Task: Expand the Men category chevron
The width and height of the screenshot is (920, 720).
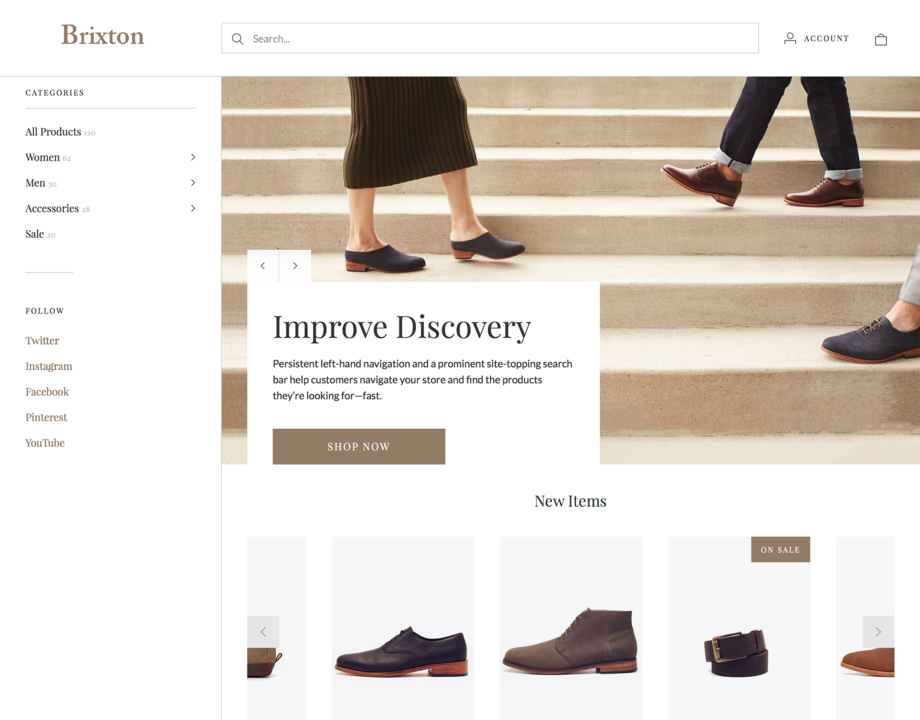Action: pyautogui.click(x=193, y=183)
